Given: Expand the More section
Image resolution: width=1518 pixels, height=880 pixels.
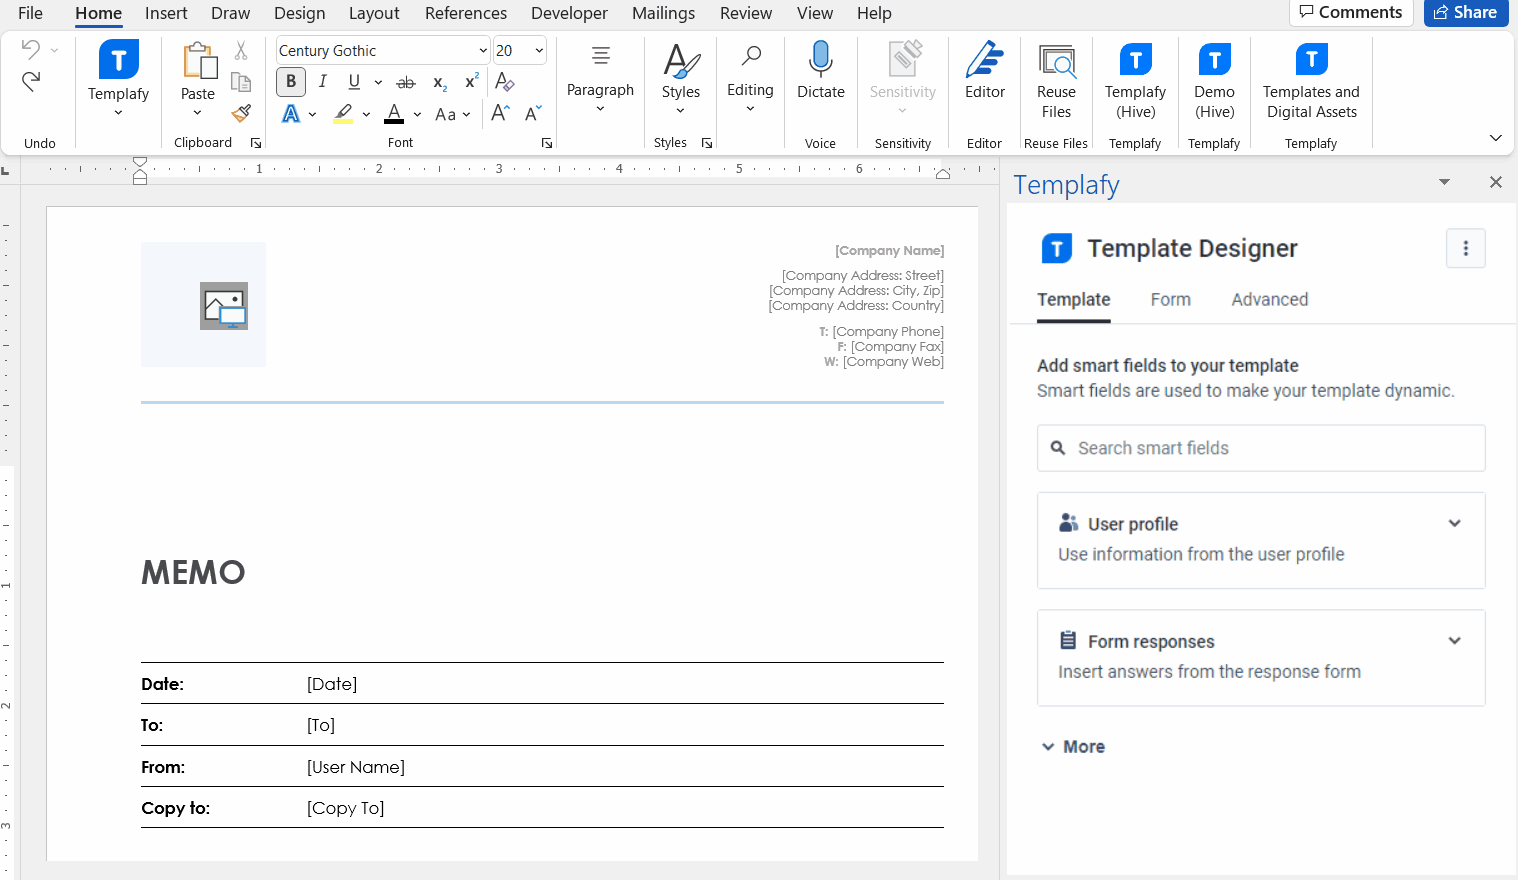Looking at the screenshot, I should [1073, 747].
